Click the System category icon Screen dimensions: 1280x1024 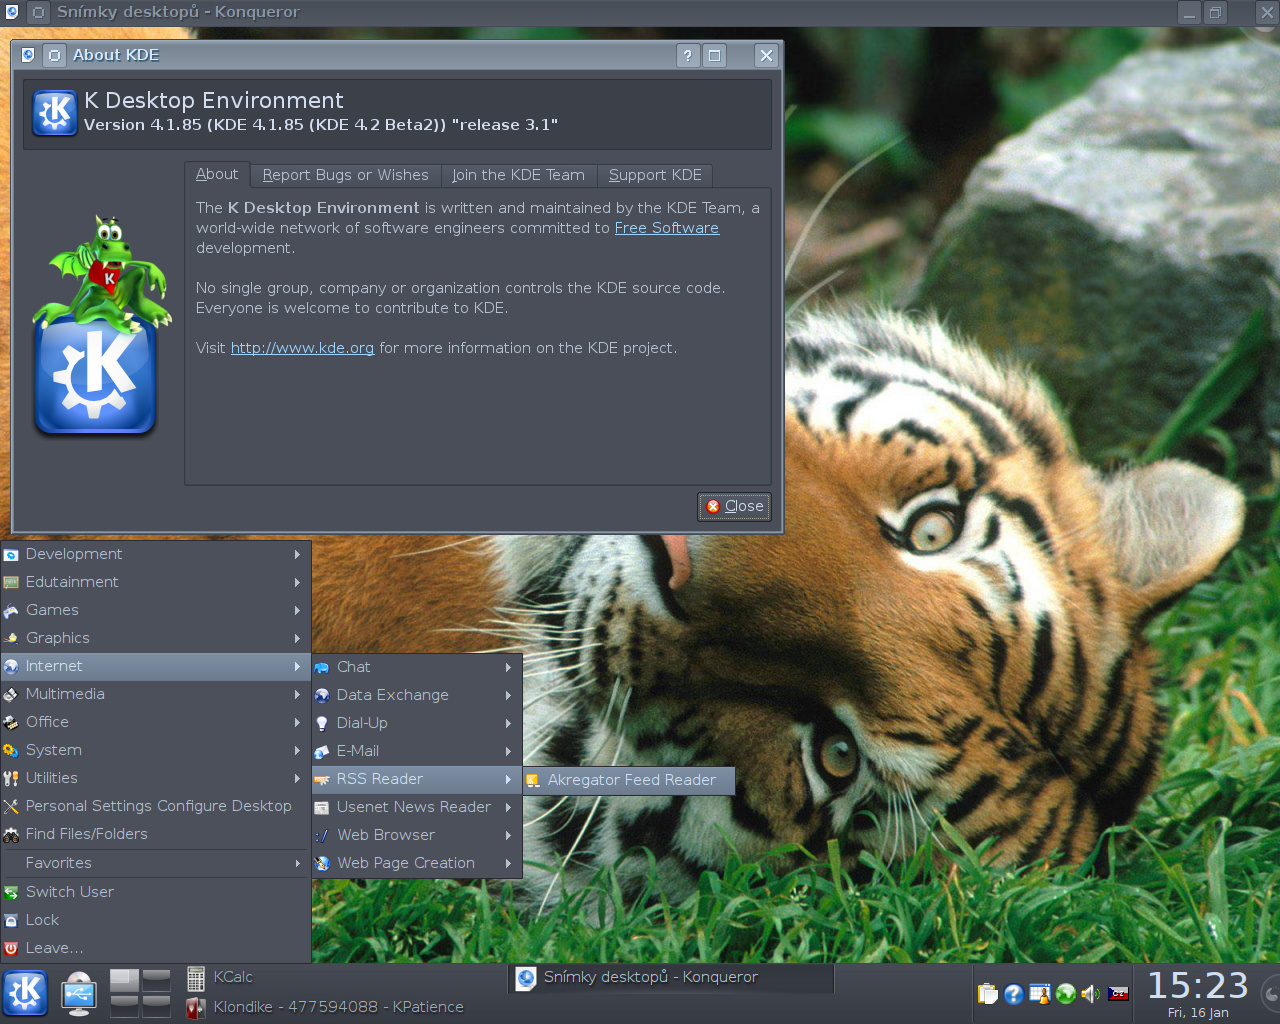point(11,750)
